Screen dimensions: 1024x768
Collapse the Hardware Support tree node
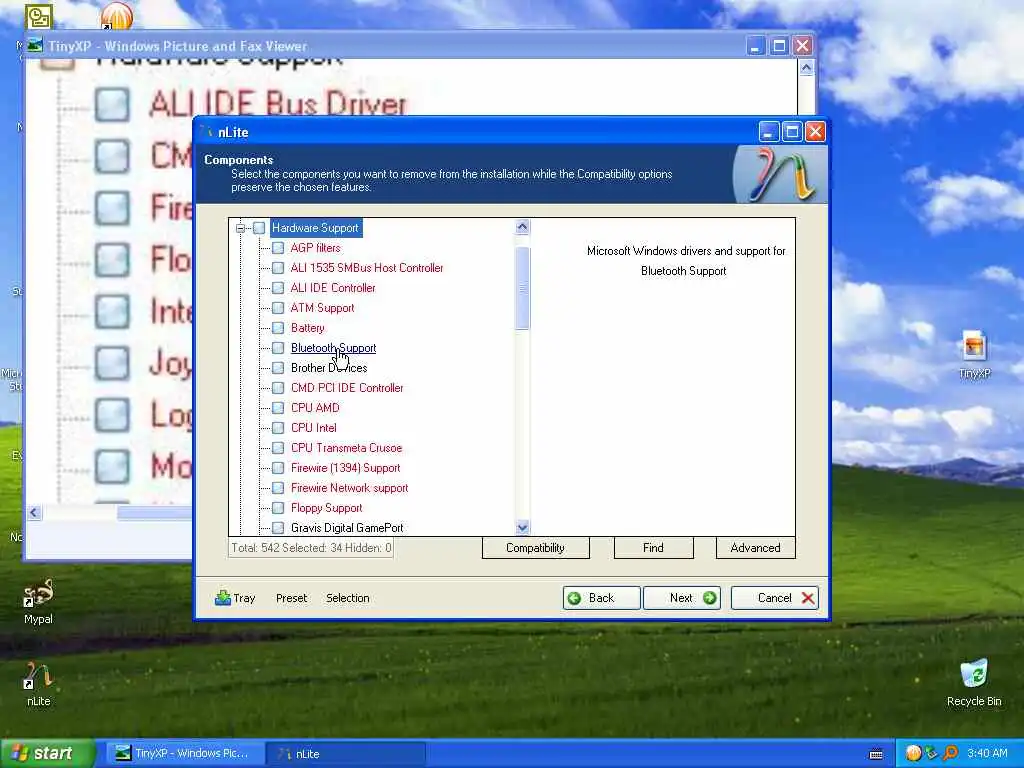[240, 228]
